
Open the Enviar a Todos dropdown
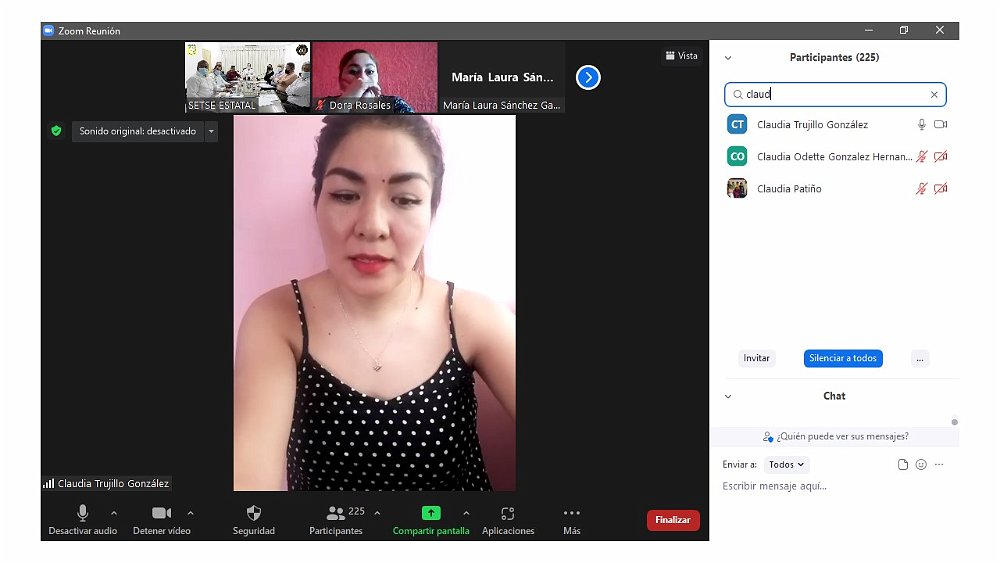[x=787, y=465]
